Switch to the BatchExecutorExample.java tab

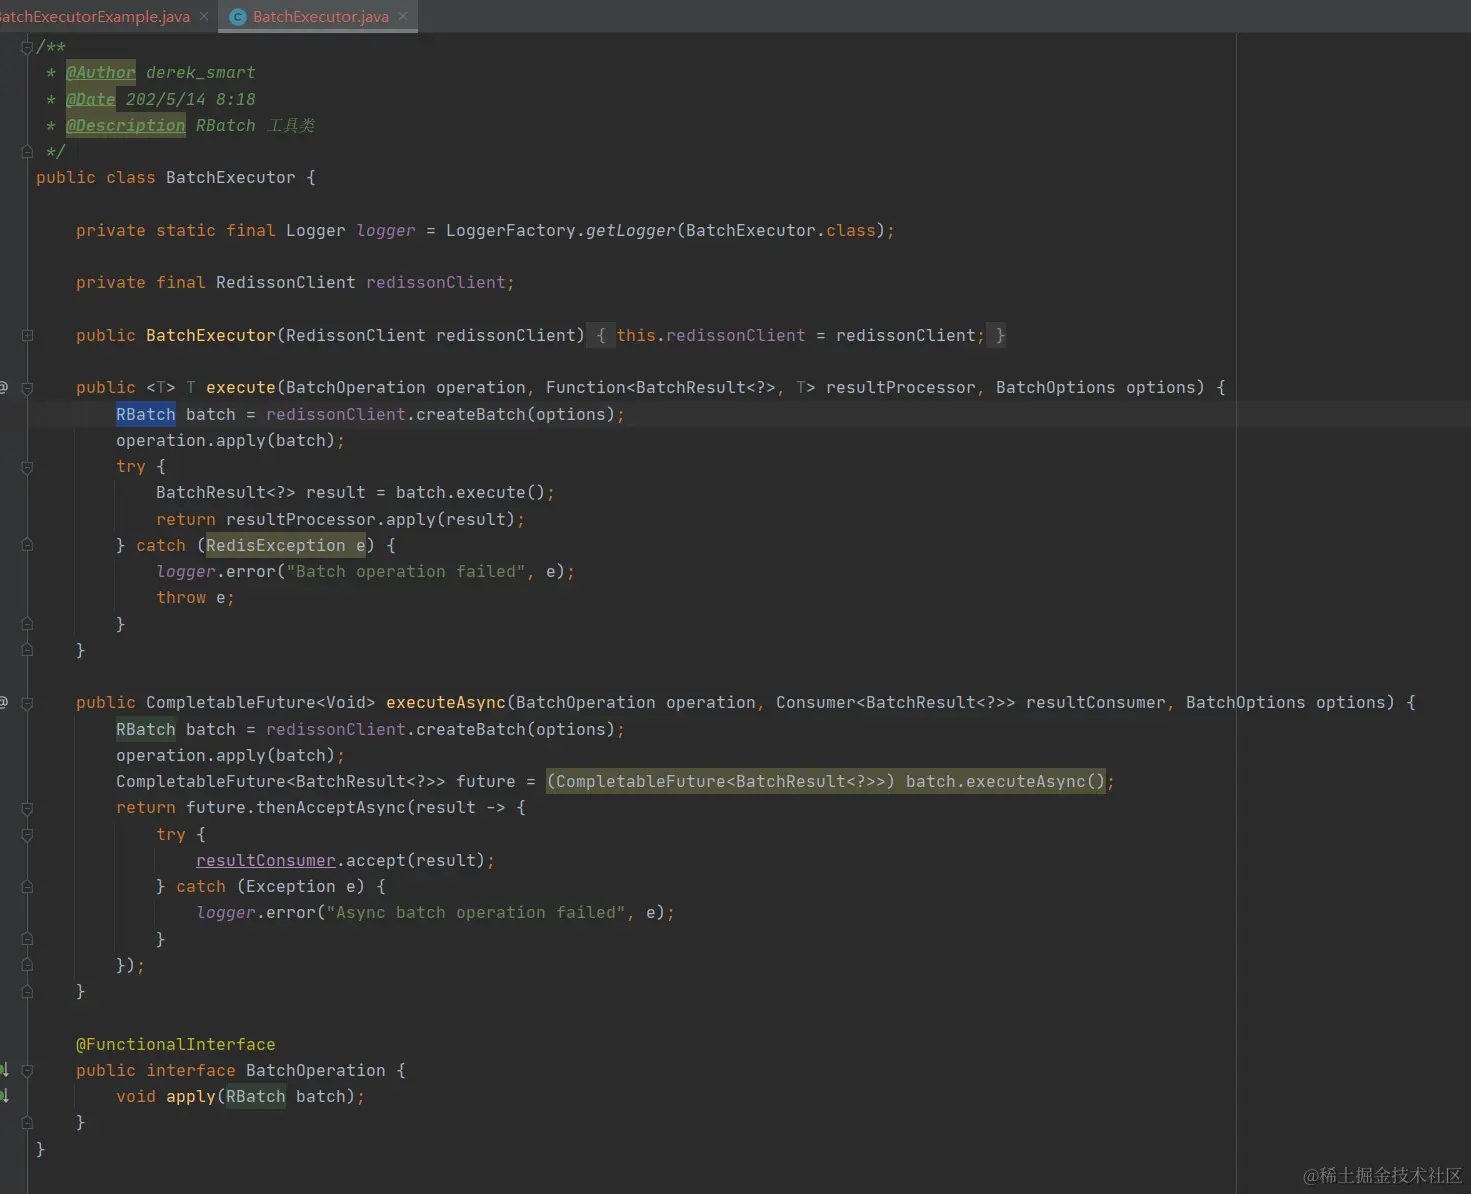point(94,16)
